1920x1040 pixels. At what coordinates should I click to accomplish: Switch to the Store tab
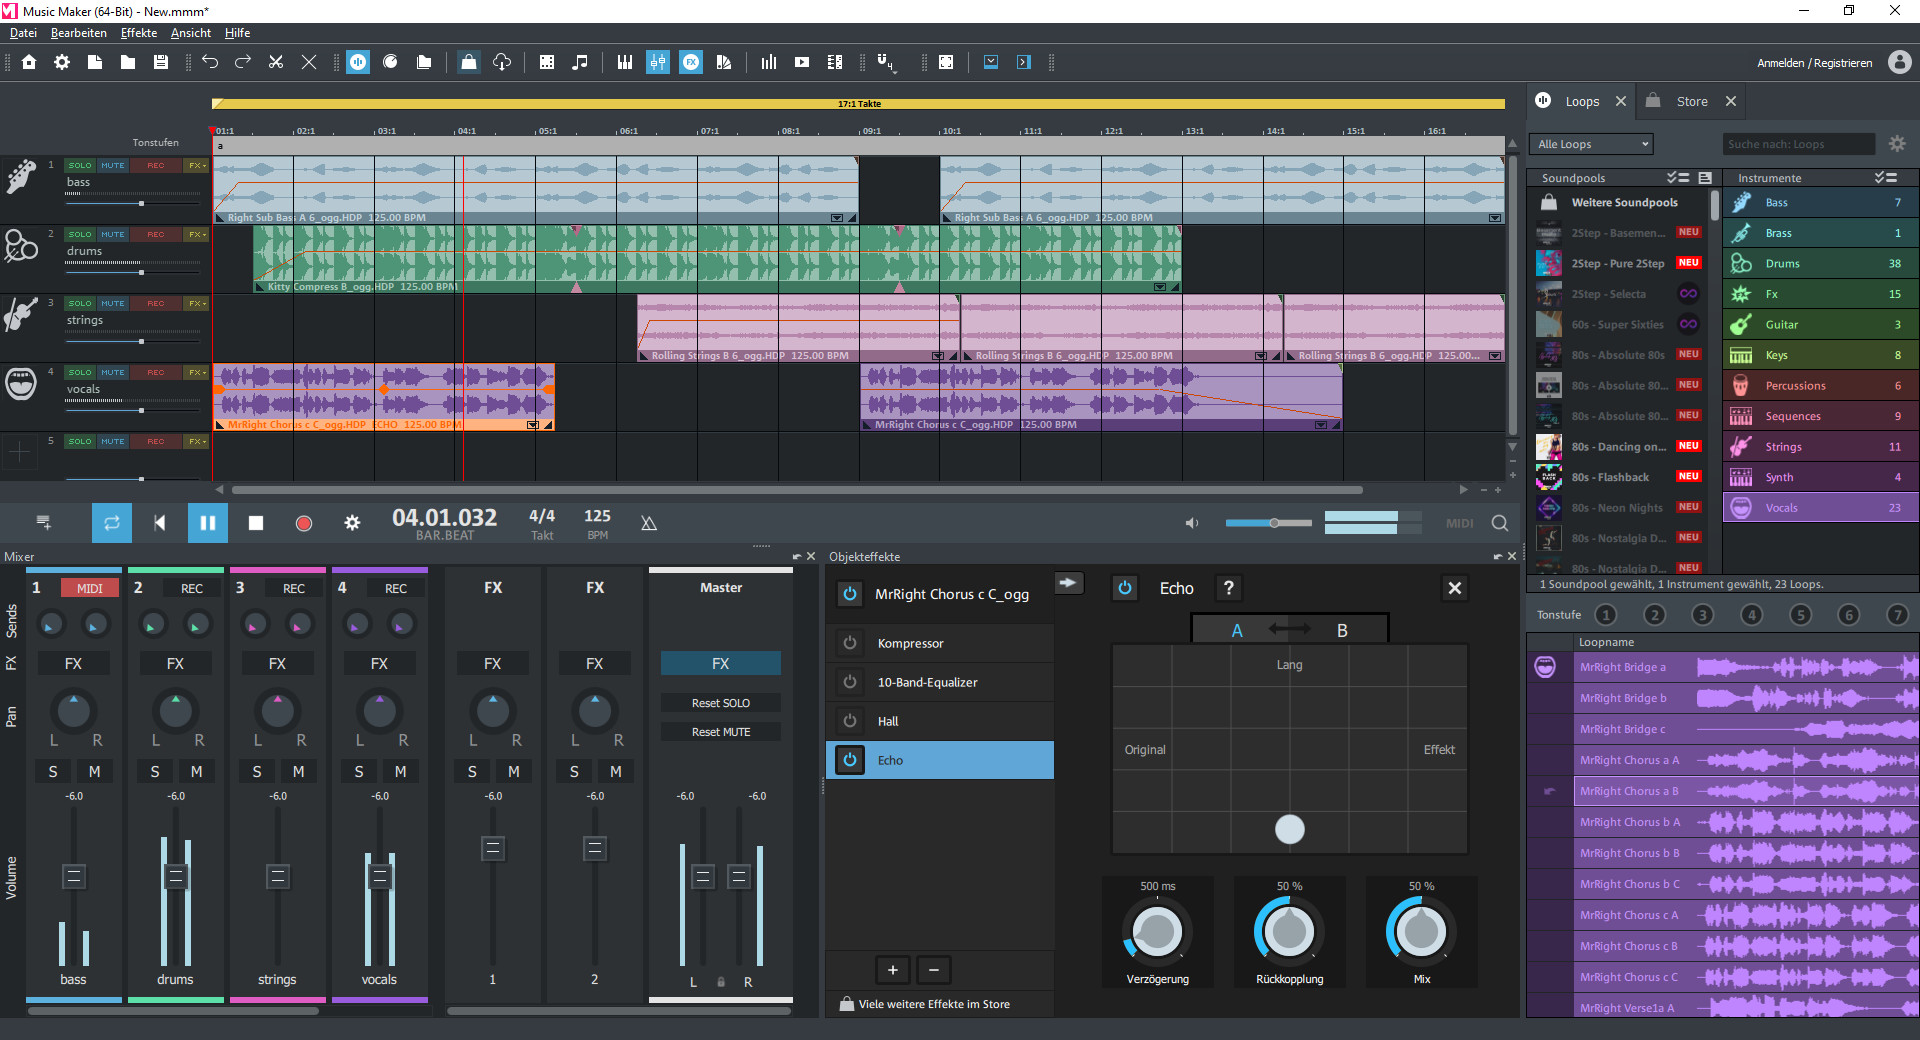tap(1691, 100)
